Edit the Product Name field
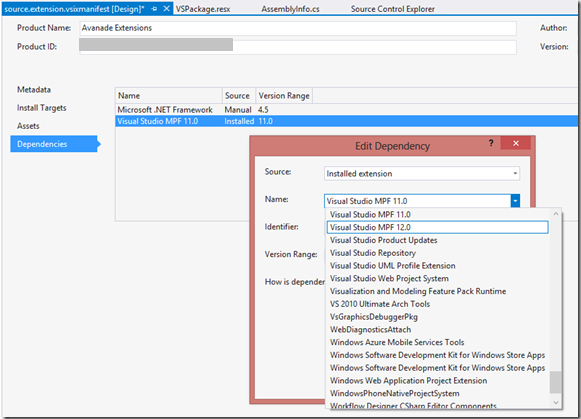 coord(298,28)
